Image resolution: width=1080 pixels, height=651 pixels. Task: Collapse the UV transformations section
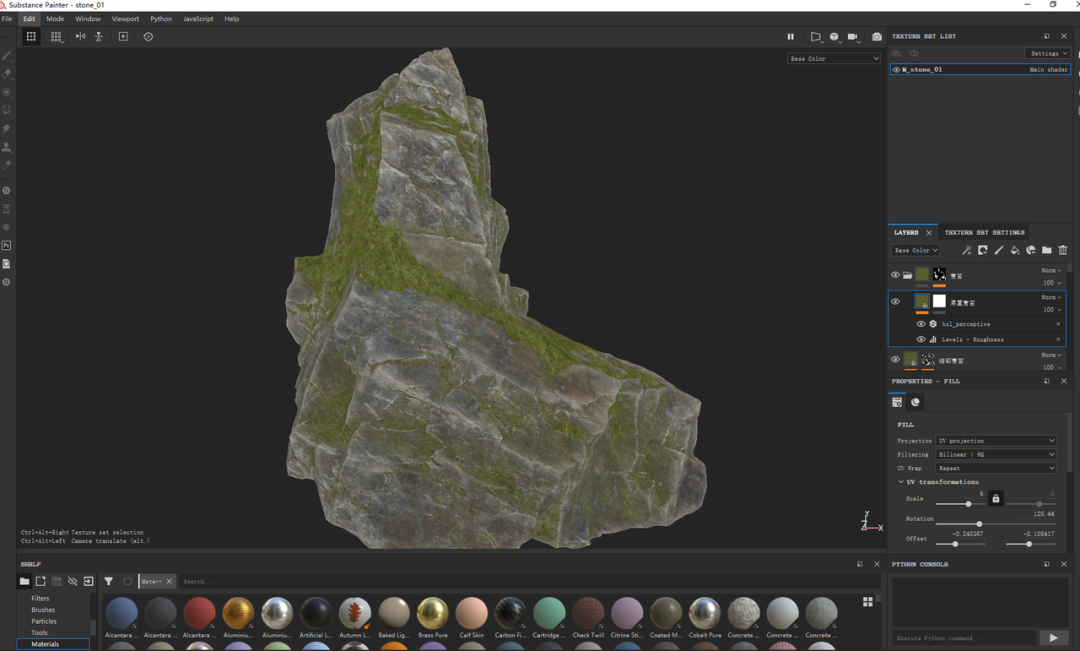click(x=901, y=482)
